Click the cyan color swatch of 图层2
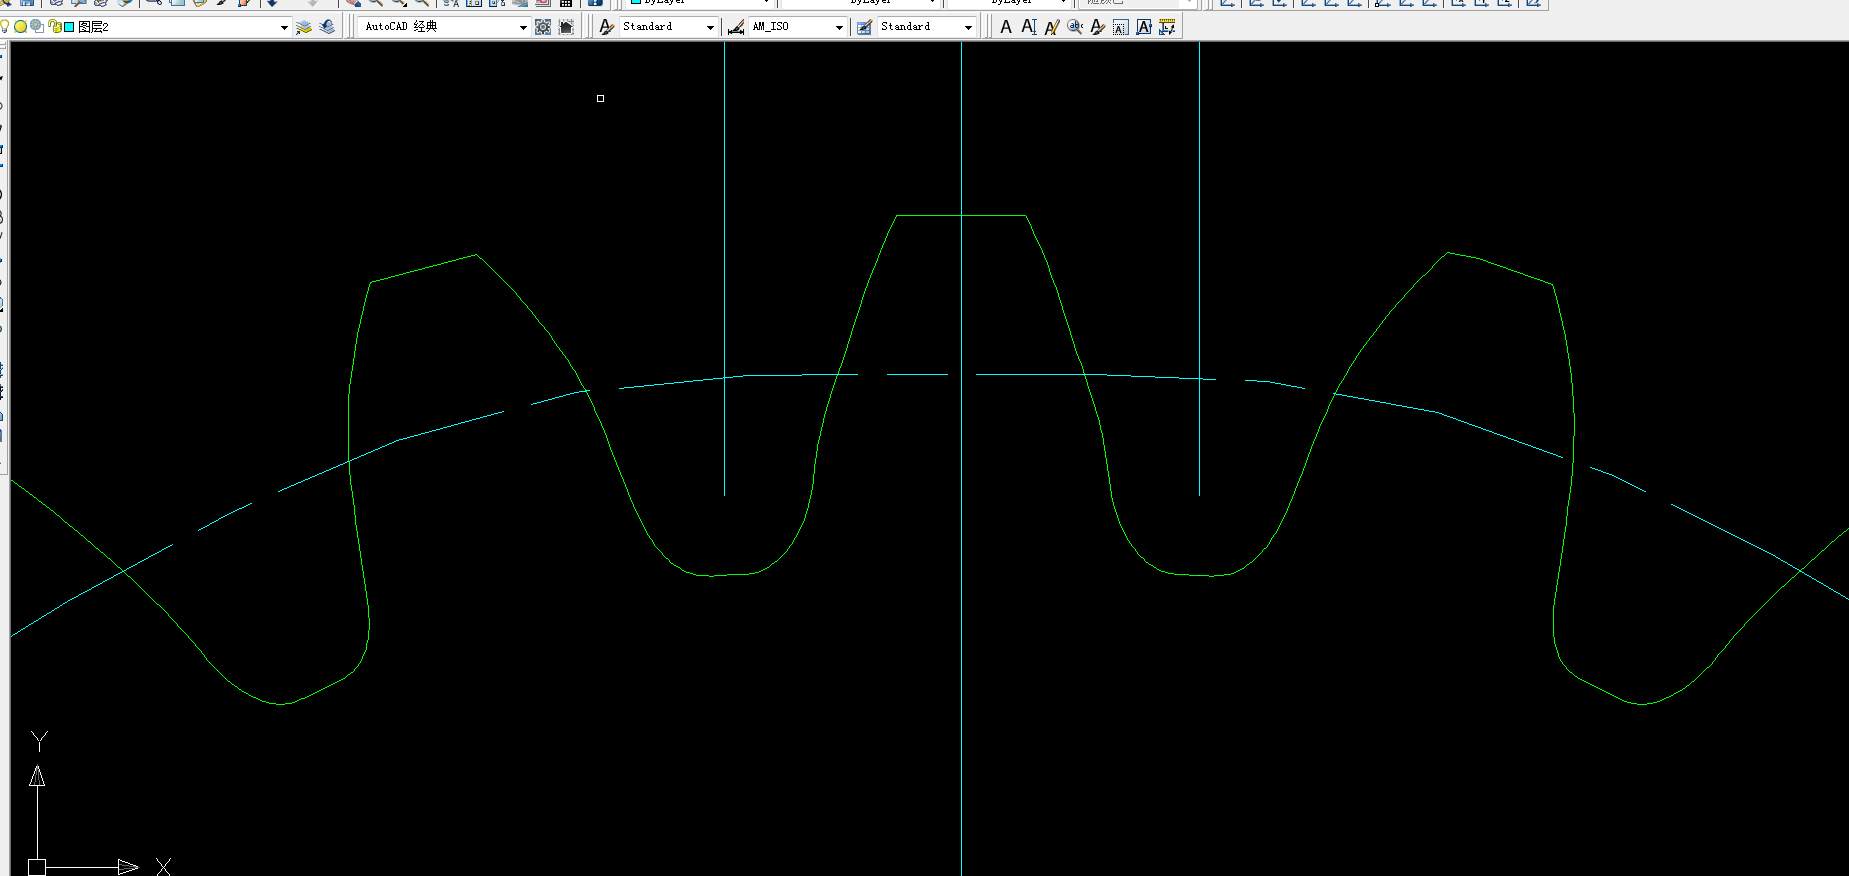This screenshot has width=1849, height=876. pyautogui.click(x=69, y=27)
